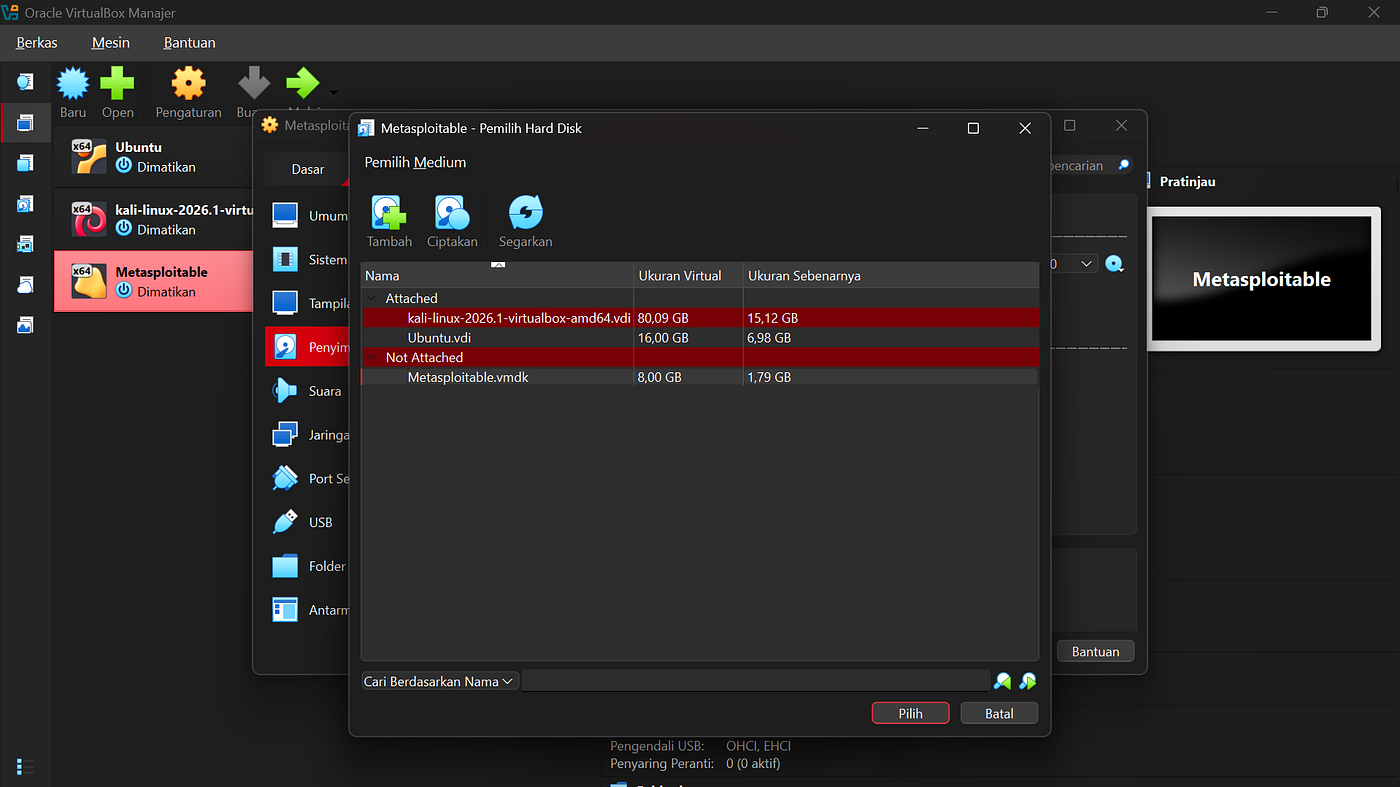
Task: Open Port Serial settings category
Action: [309, 478]
